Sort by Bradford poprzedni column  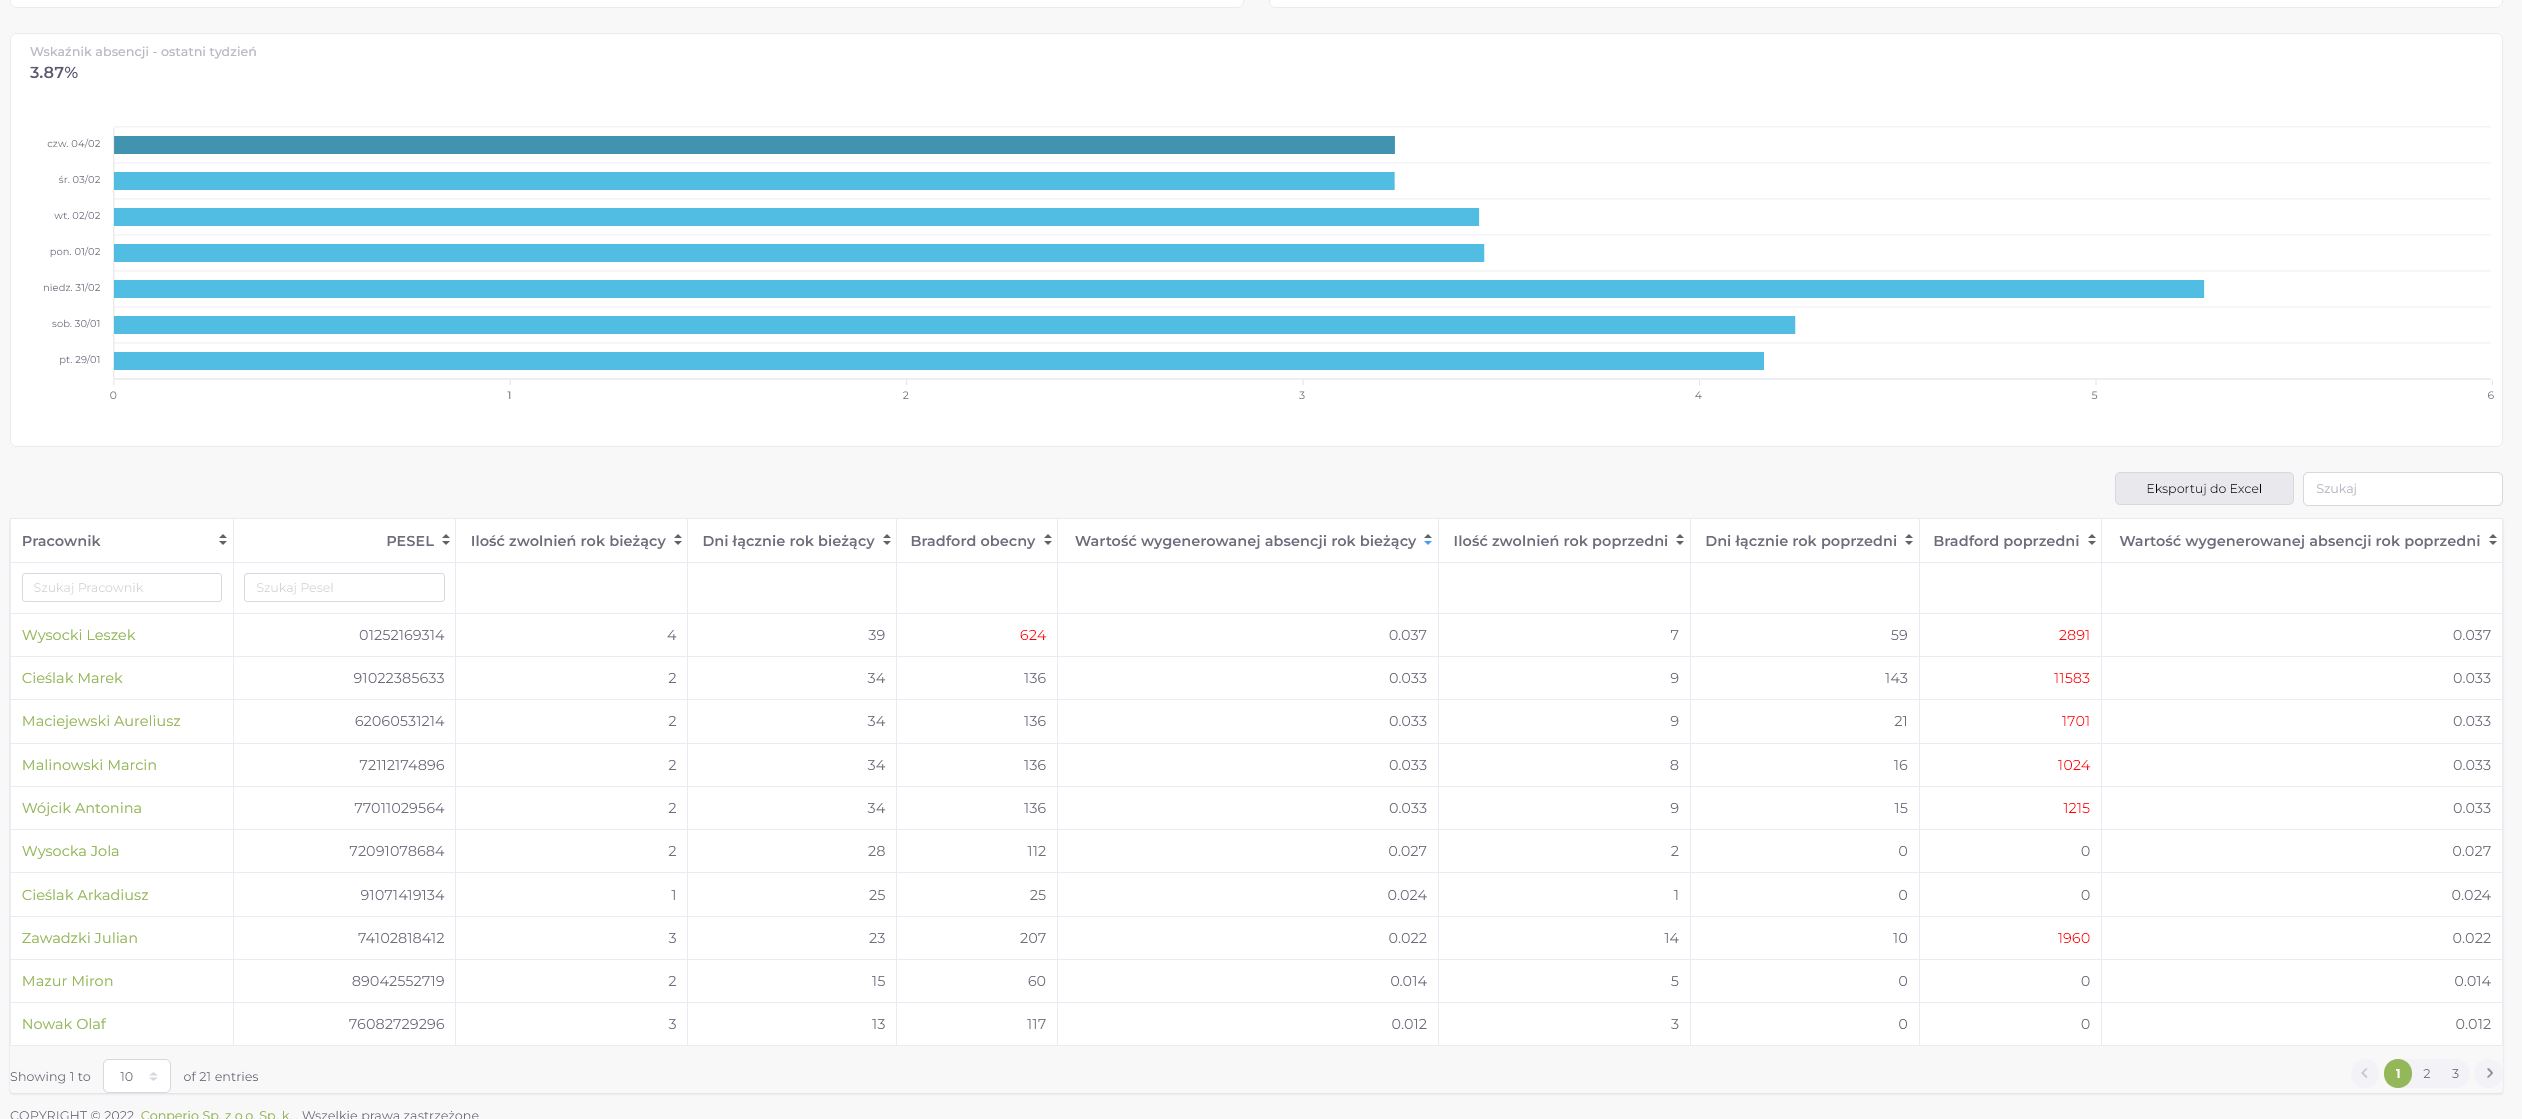coord(2091,540)
